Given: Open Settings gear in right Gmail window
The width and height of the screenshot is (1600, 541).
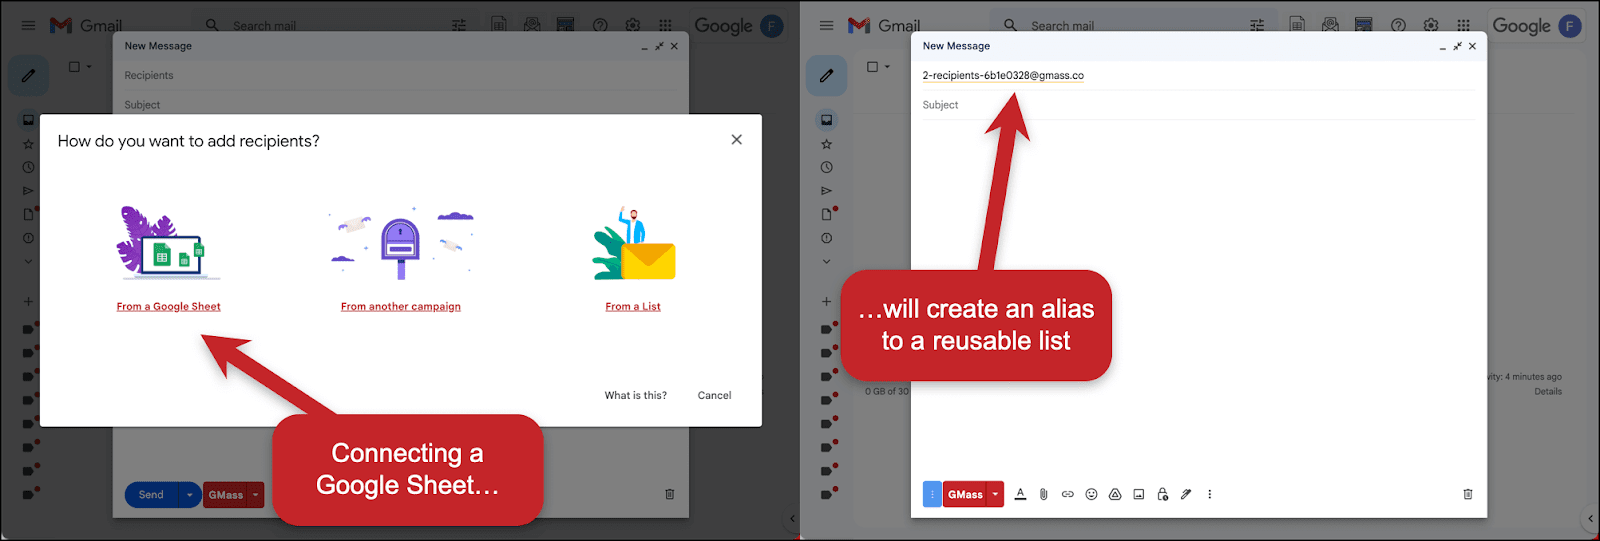Looking at the screenshot, I should point(1431,26).
